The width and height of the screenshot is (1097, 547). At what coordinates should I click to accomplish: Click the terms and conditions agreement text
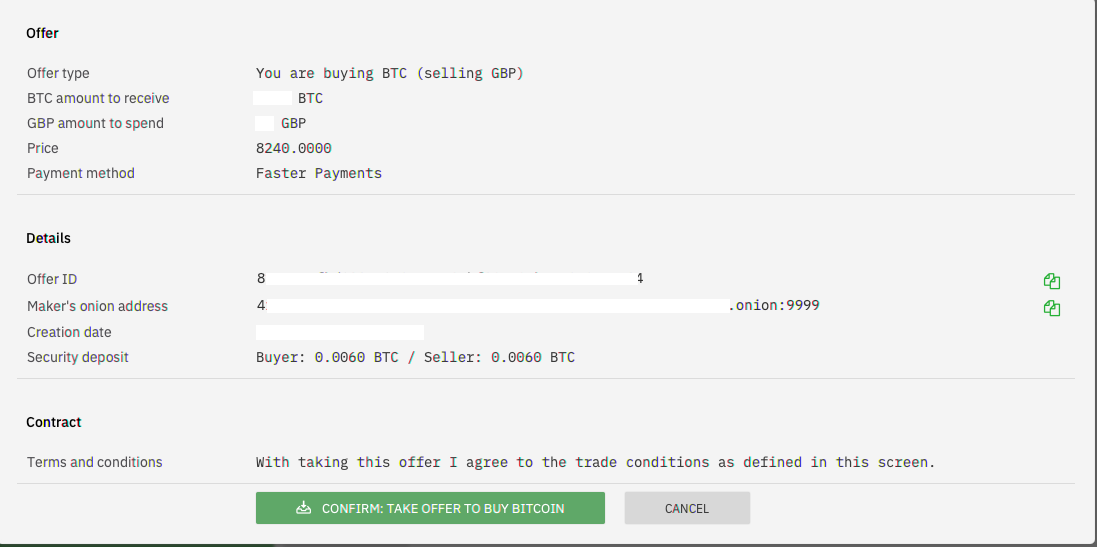[595, 462]
